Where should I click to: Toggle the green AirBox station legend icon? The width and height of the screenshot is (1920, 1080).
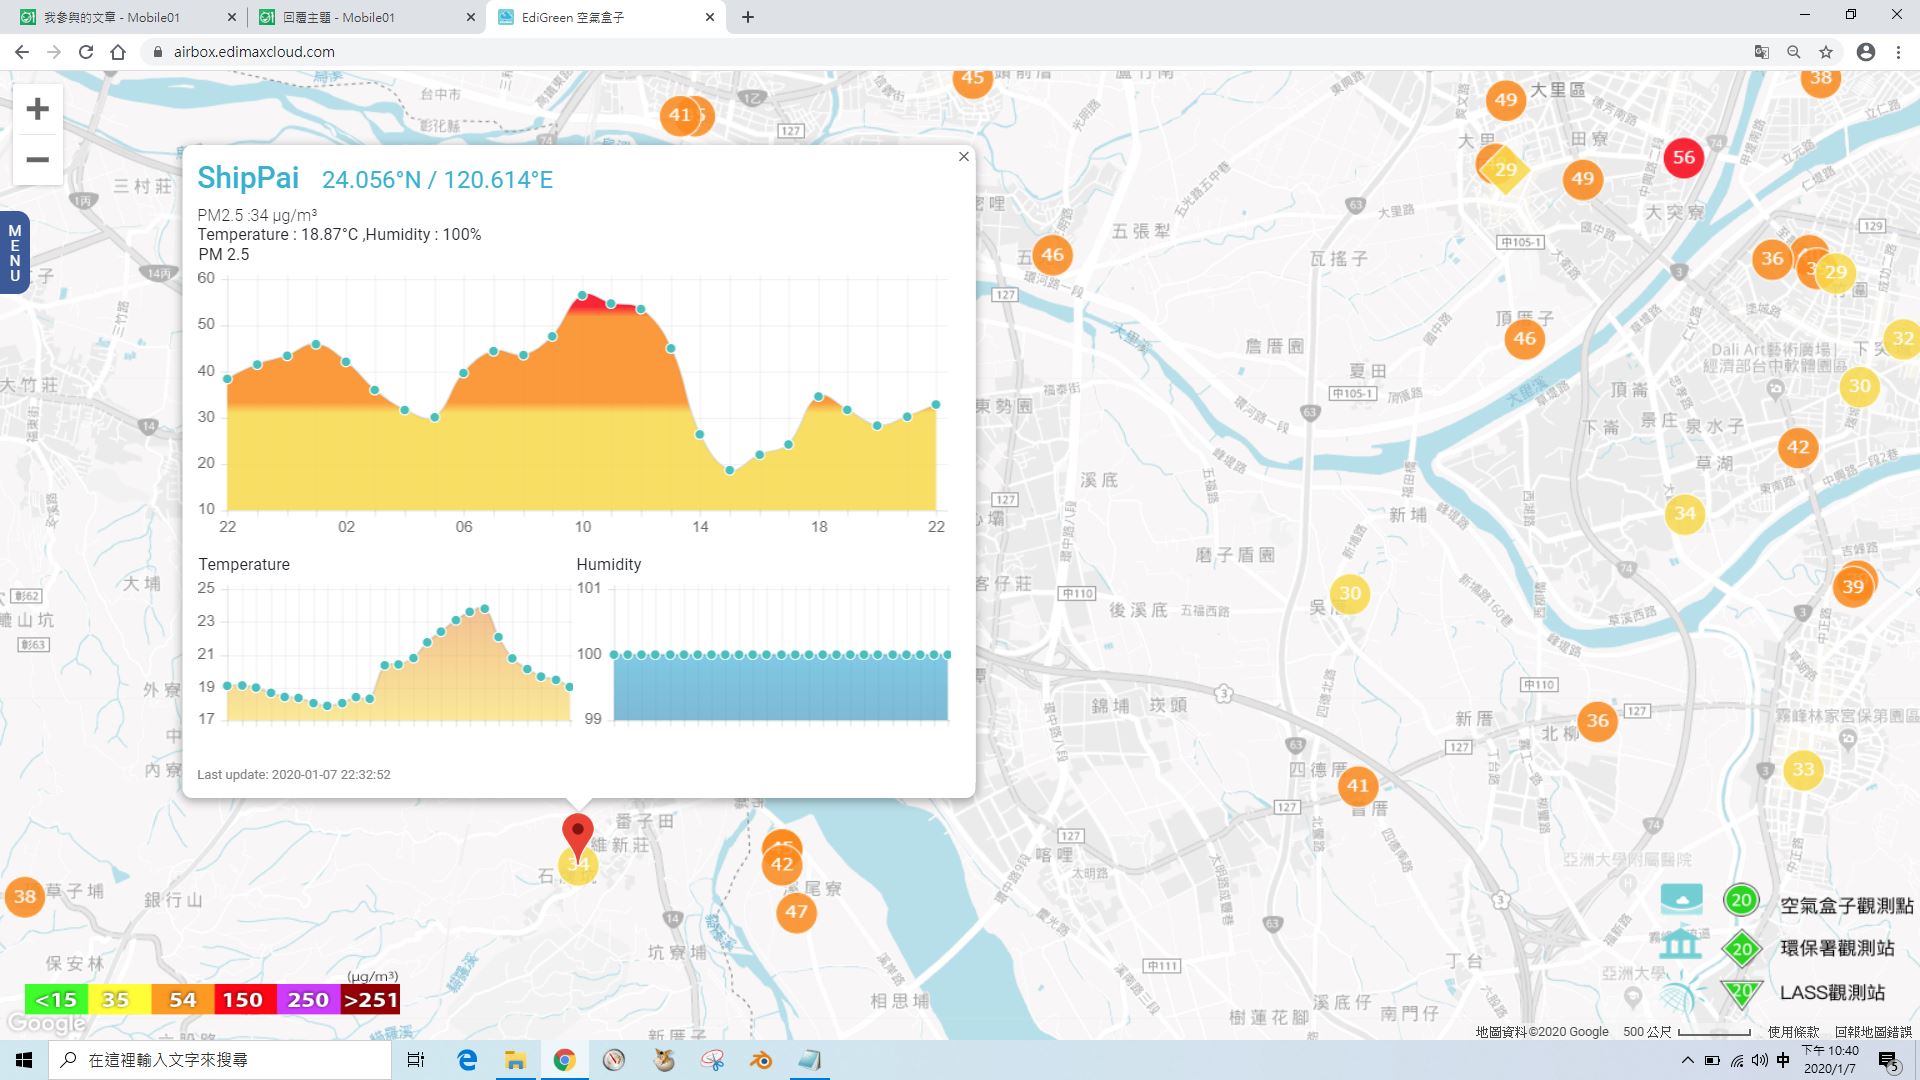(x=1741, y=900)
